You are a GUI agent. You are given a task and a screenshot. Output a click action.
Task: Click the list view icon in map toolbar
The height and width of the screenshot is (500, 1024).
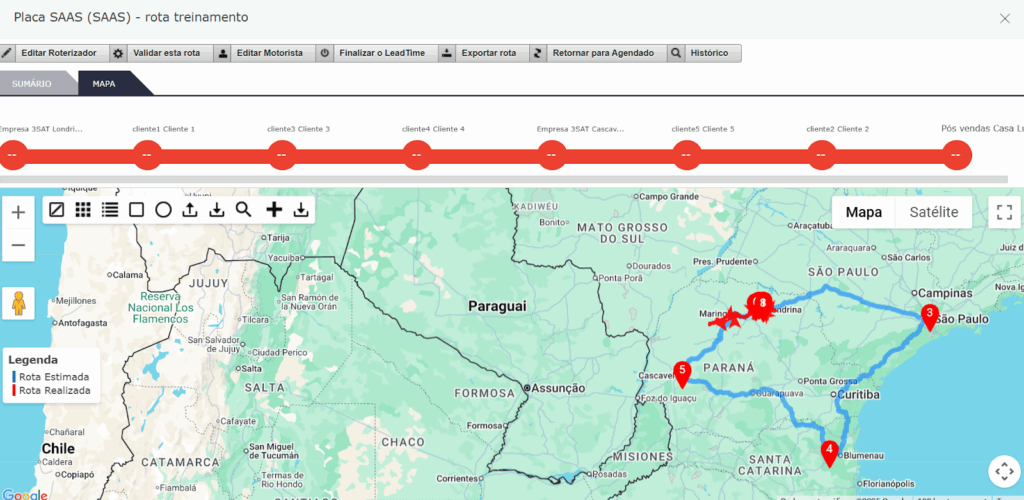pos(110,210)
